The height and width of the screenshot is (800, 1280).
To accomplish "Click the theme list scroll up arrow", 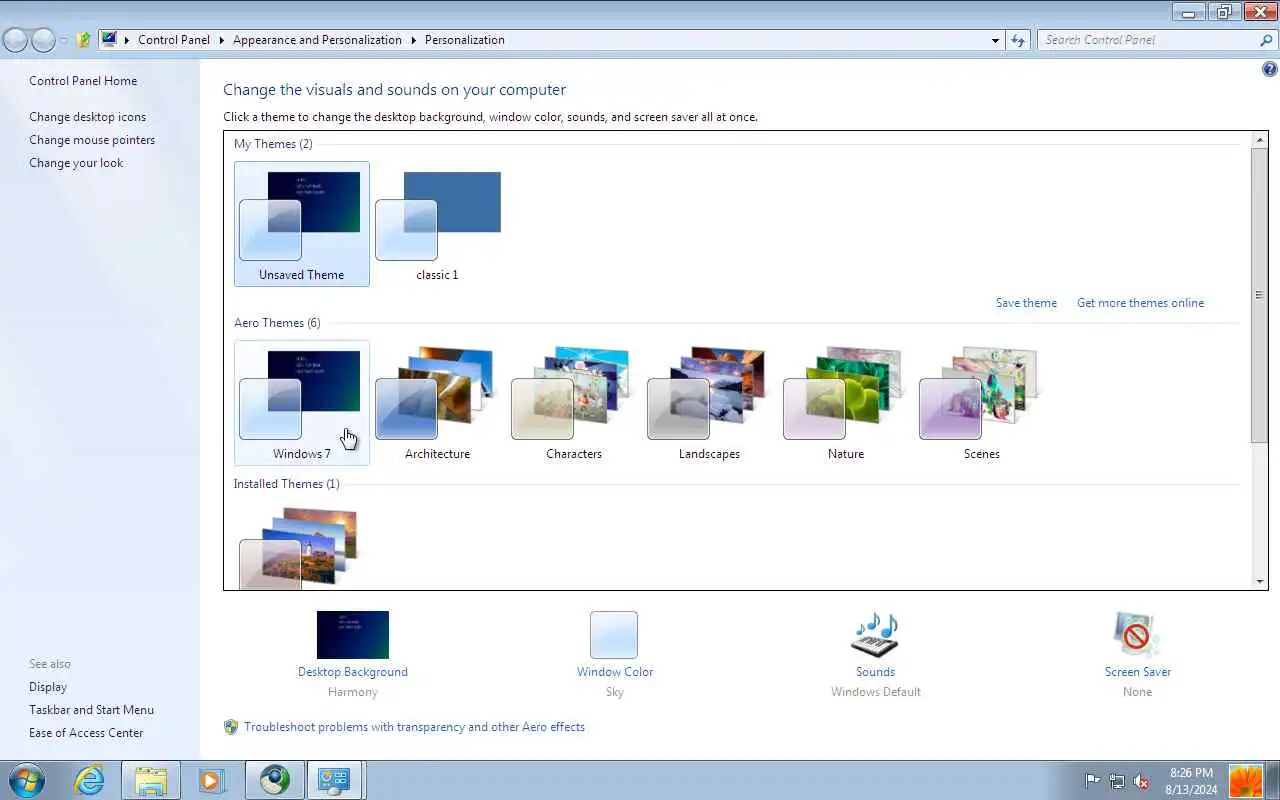I will click(1260, 139).
